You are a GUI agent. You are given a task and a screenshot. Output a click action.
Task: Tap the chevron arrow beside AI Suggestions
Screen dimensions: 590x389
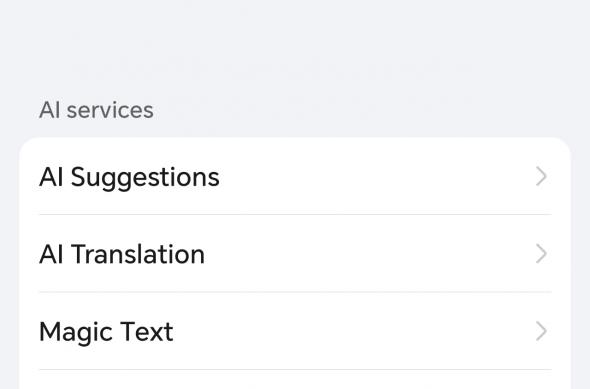[x=541, y=176]
